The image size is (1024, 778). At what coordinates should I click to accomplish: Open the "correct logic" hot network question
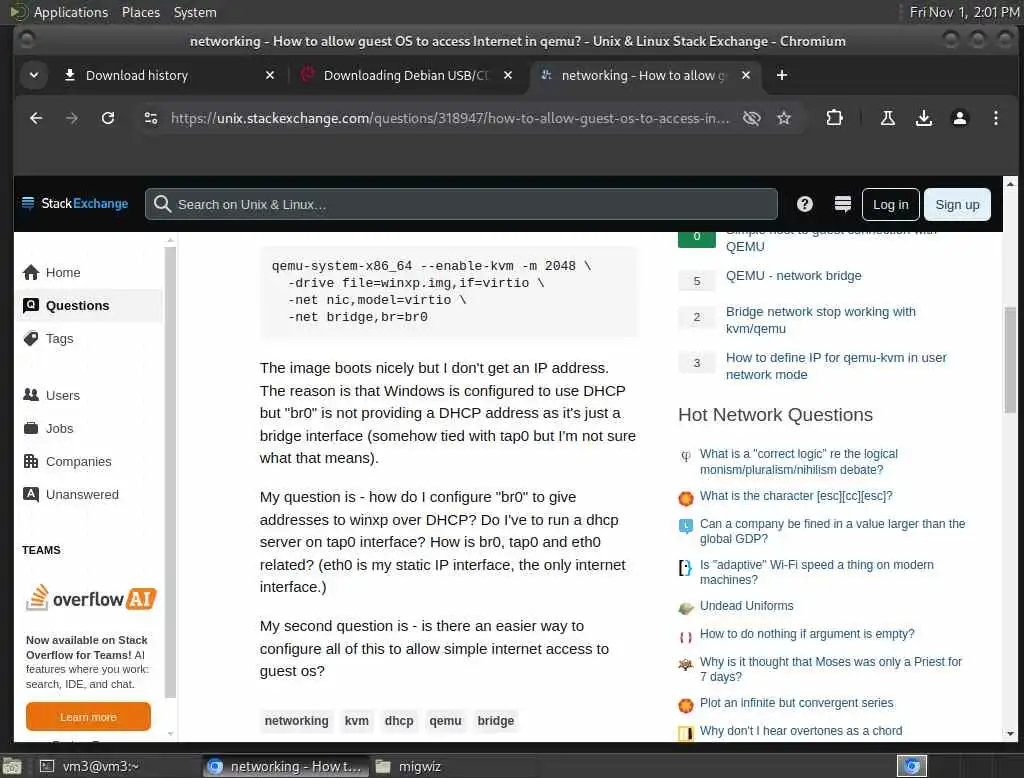coord(799,461)
